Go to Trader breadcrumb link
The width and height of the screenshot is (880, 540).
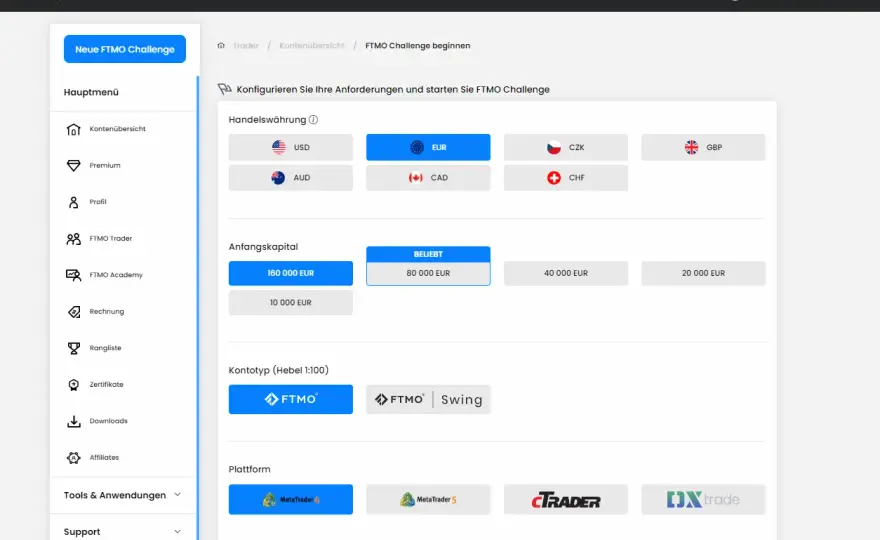pyautogui.click(x=246, y=45)
